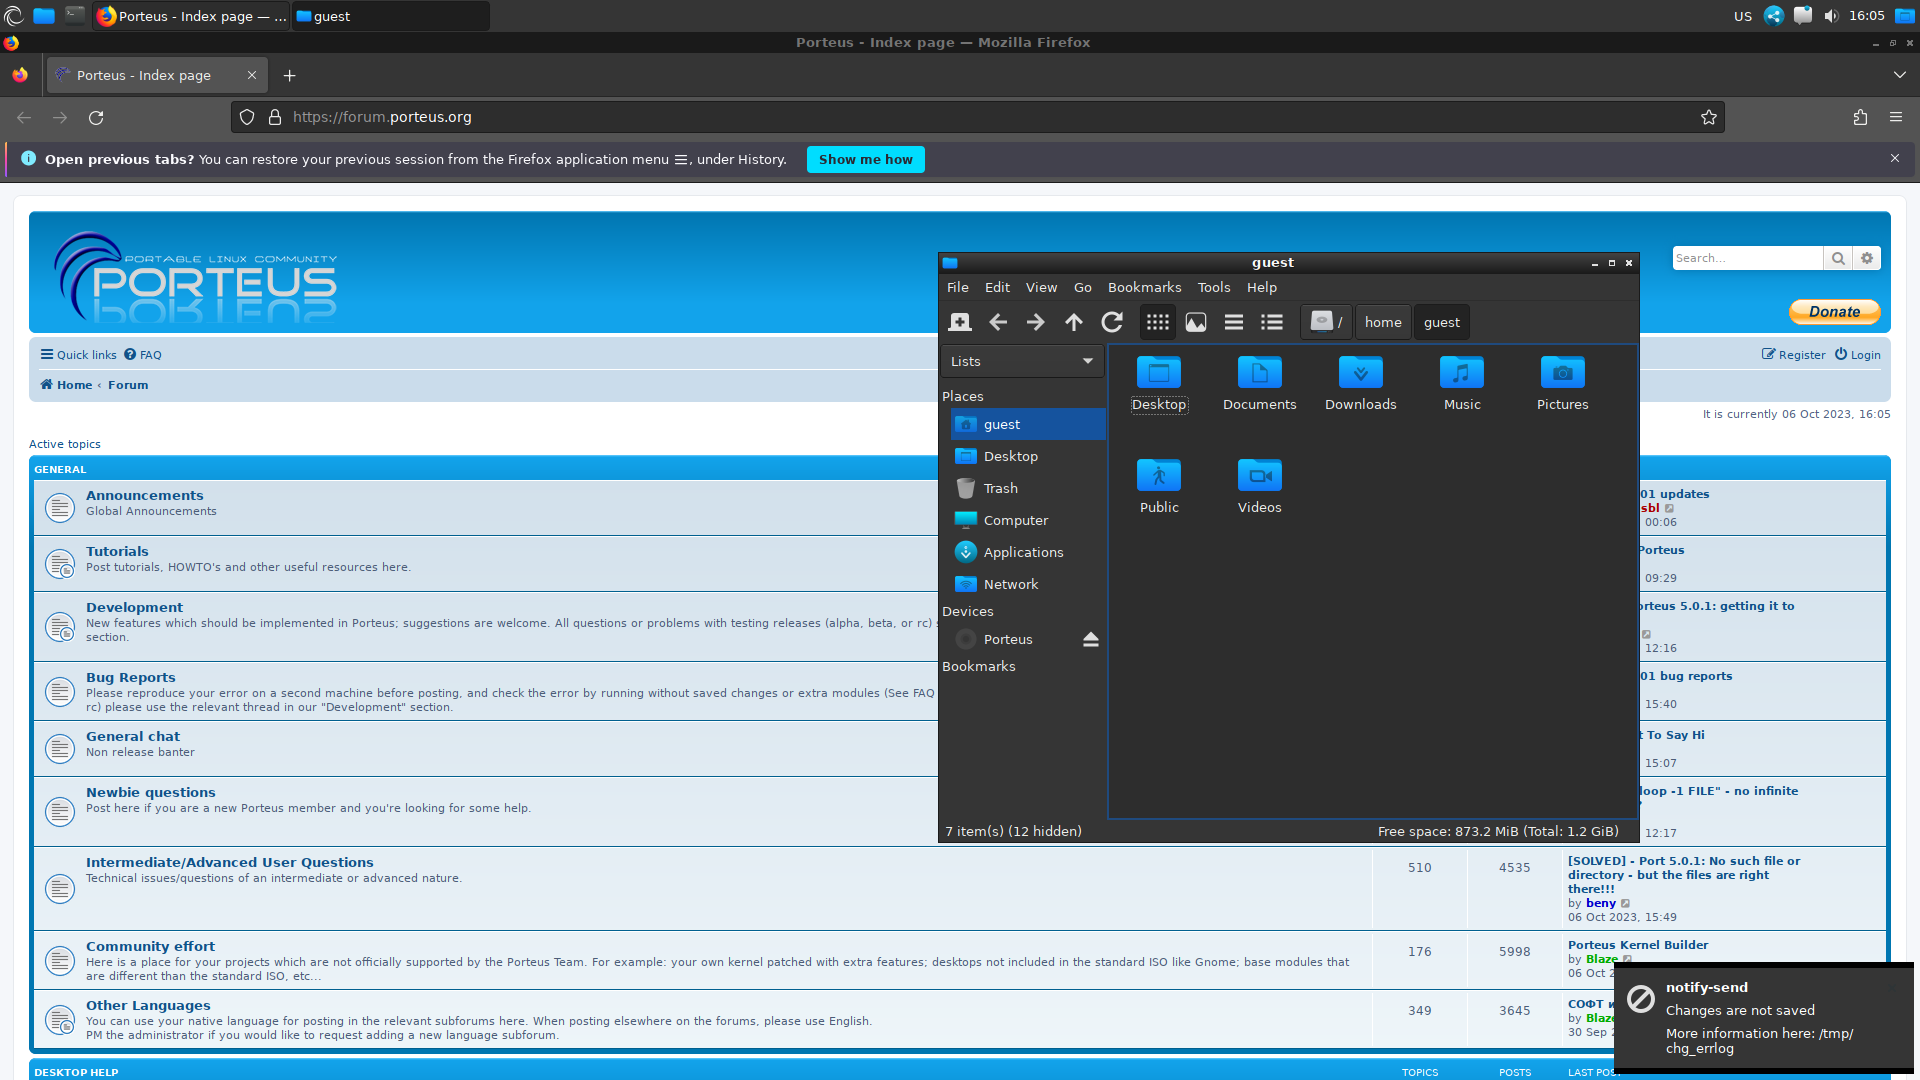Click the site security shield icon
The height and width of the screenshot is (1080, 1920).
click(x=247, y=117)
